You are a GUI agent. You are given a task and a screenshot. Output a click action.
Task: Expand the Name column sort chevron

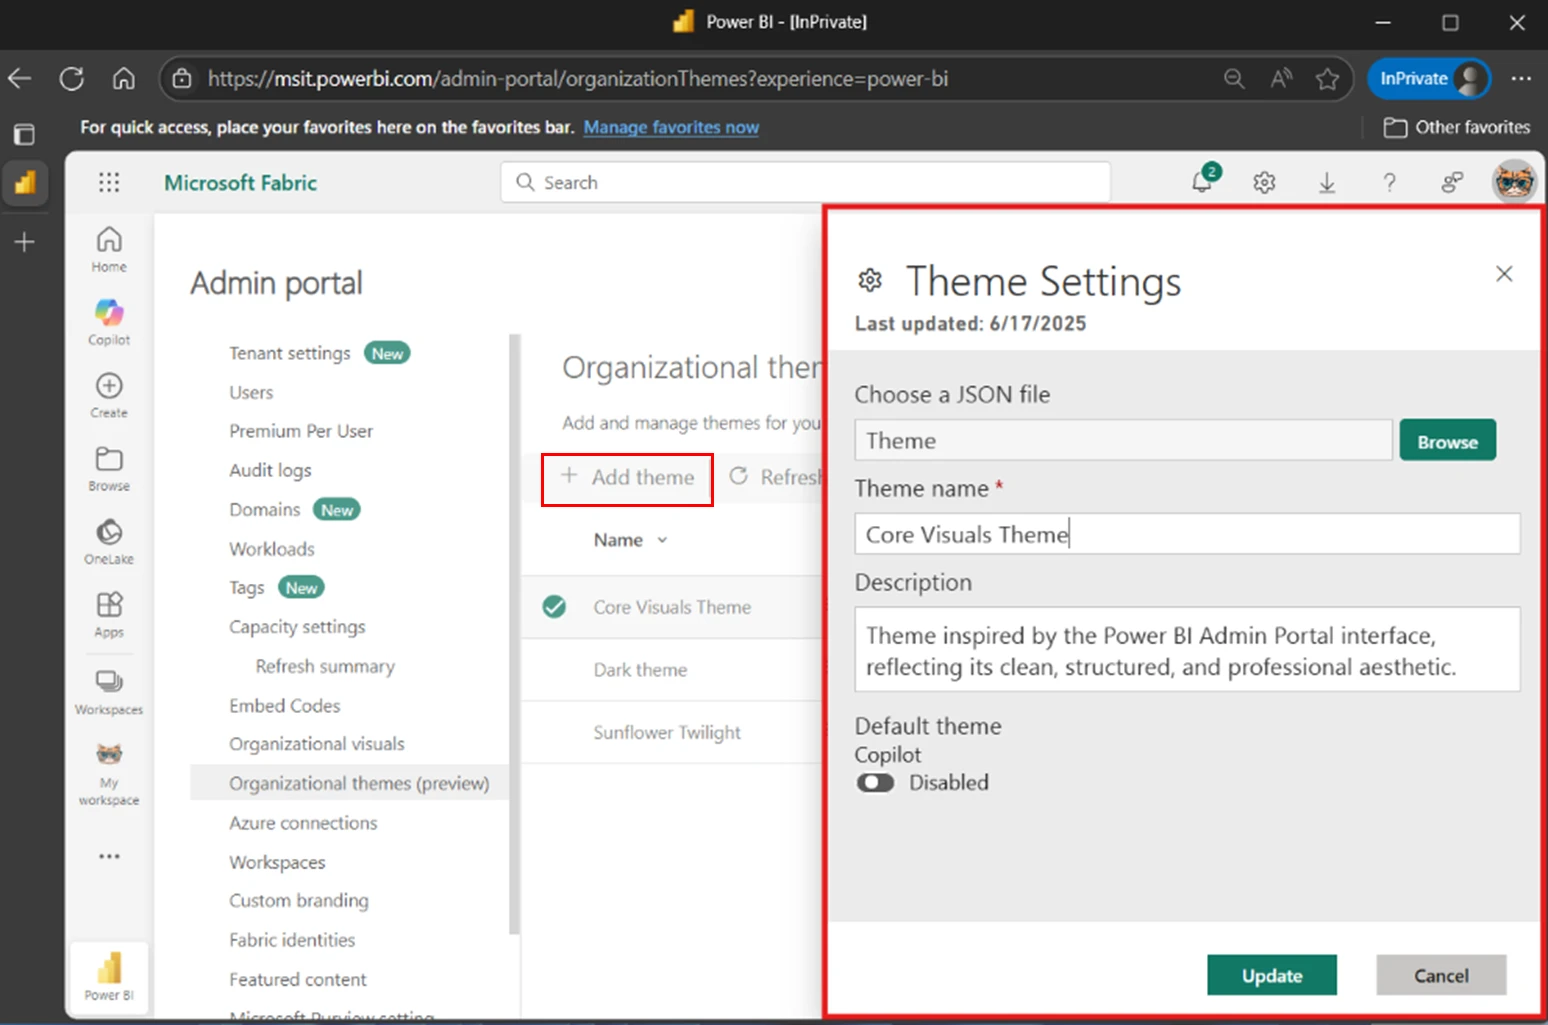pos(662,540)
